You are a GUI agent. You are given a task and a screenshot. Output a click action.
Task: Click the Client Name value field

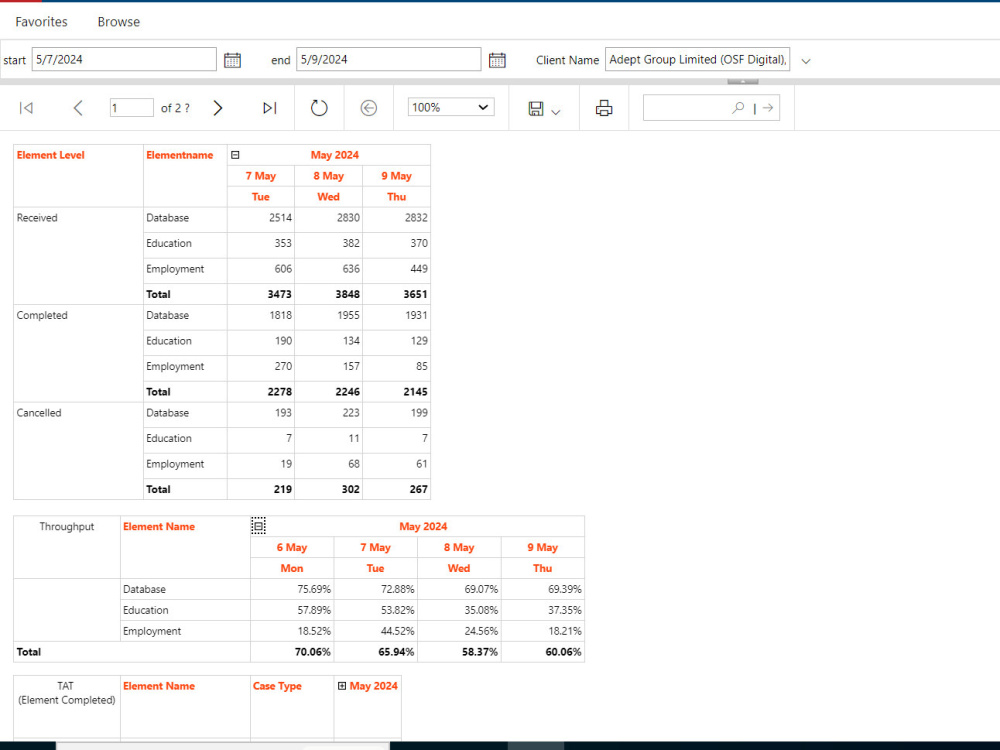[x=698, y=59]
